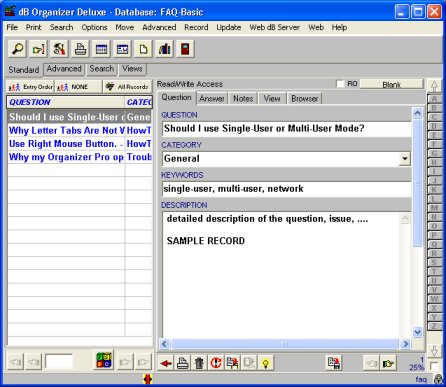Go to previous record with grey hand
The height and width of the screenshot is (387, 446).
[371, 363]
